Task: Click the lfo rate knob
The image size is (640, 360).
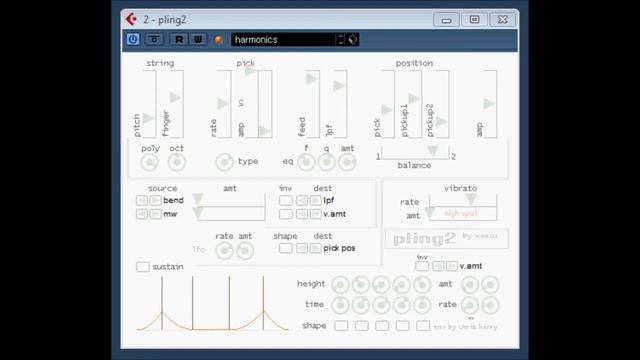Action: (x=224, y=251)
